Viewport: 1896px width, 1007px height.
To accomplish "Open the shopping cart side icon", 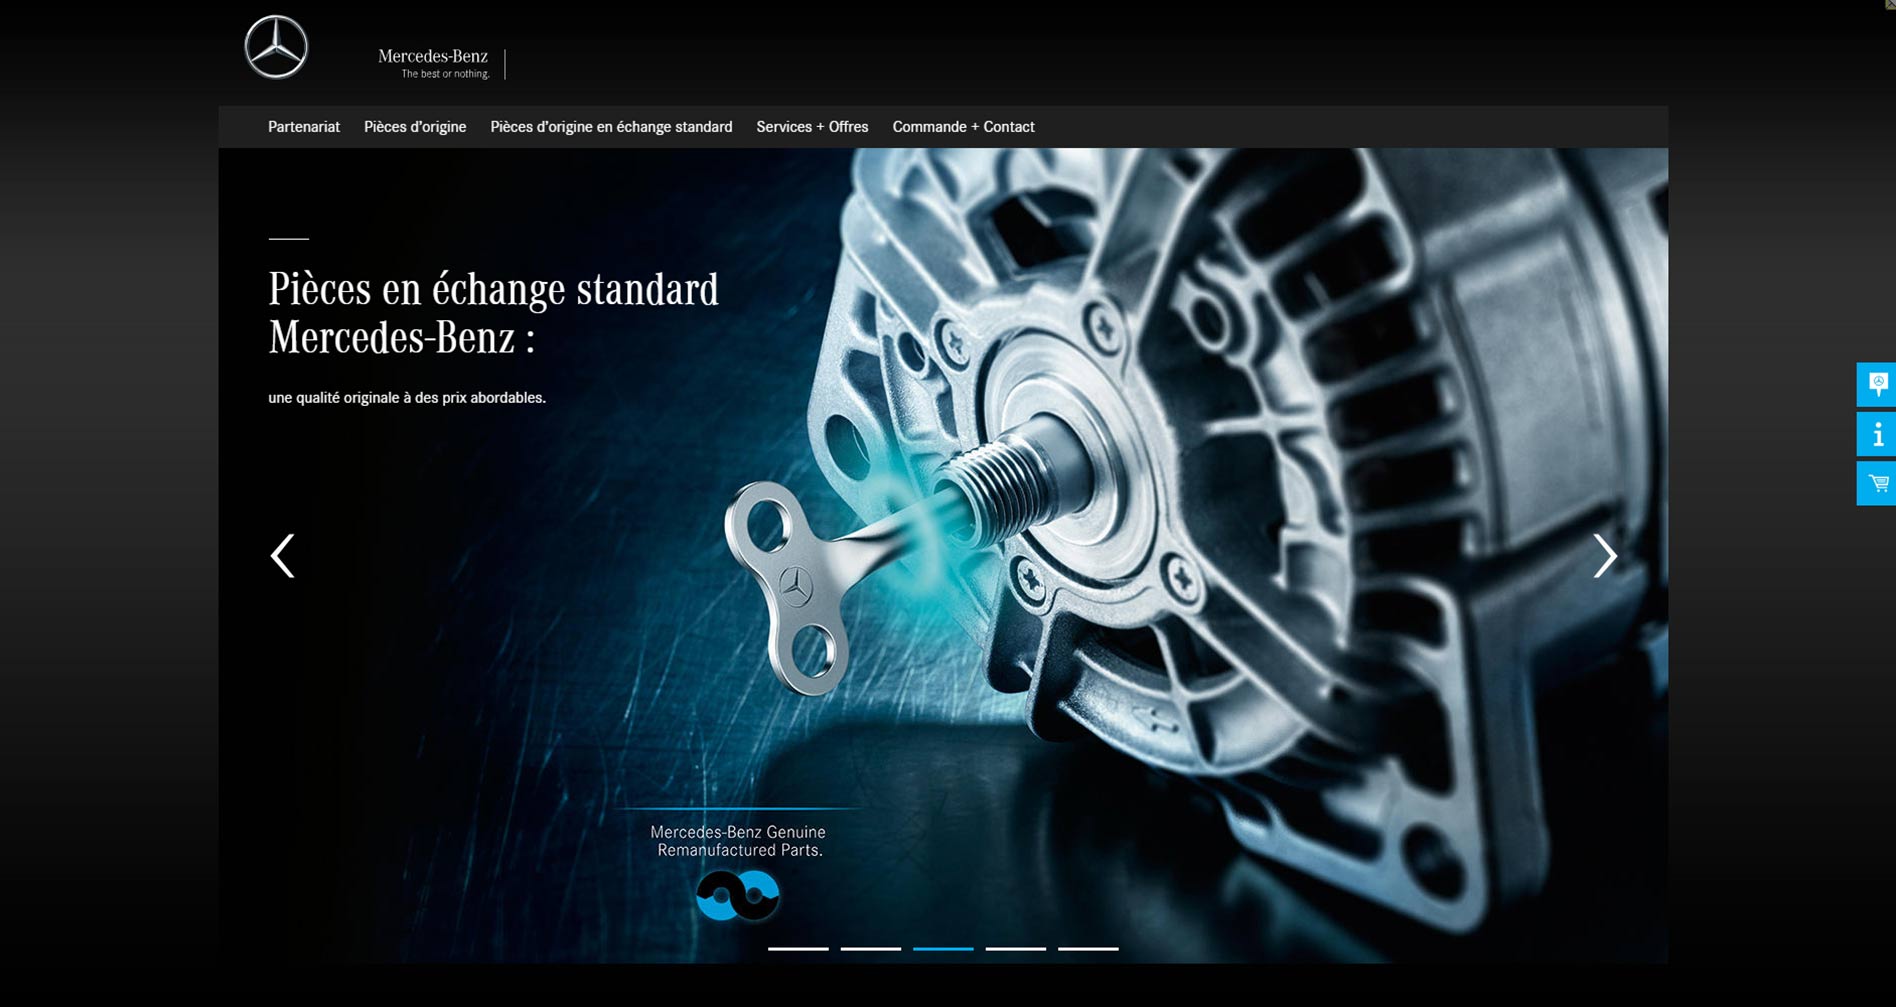I will [x=1876, y=483].
